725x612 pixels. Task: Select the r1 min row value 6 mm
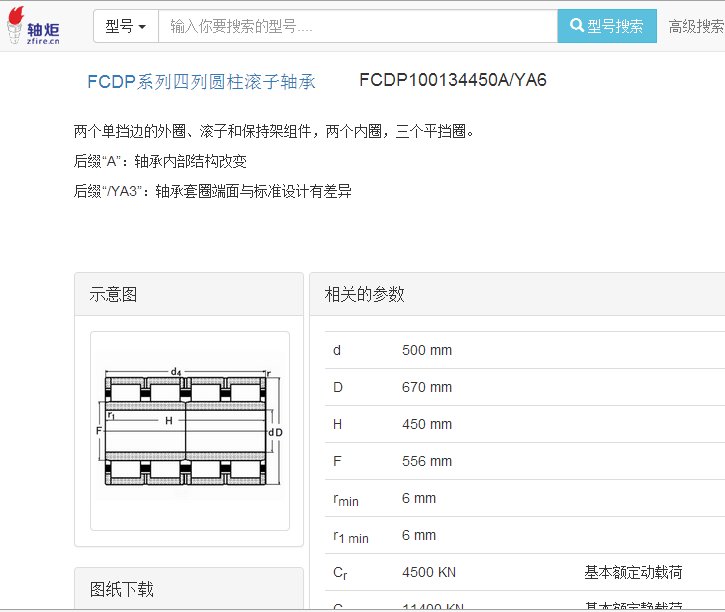click(x=419, y=535)
